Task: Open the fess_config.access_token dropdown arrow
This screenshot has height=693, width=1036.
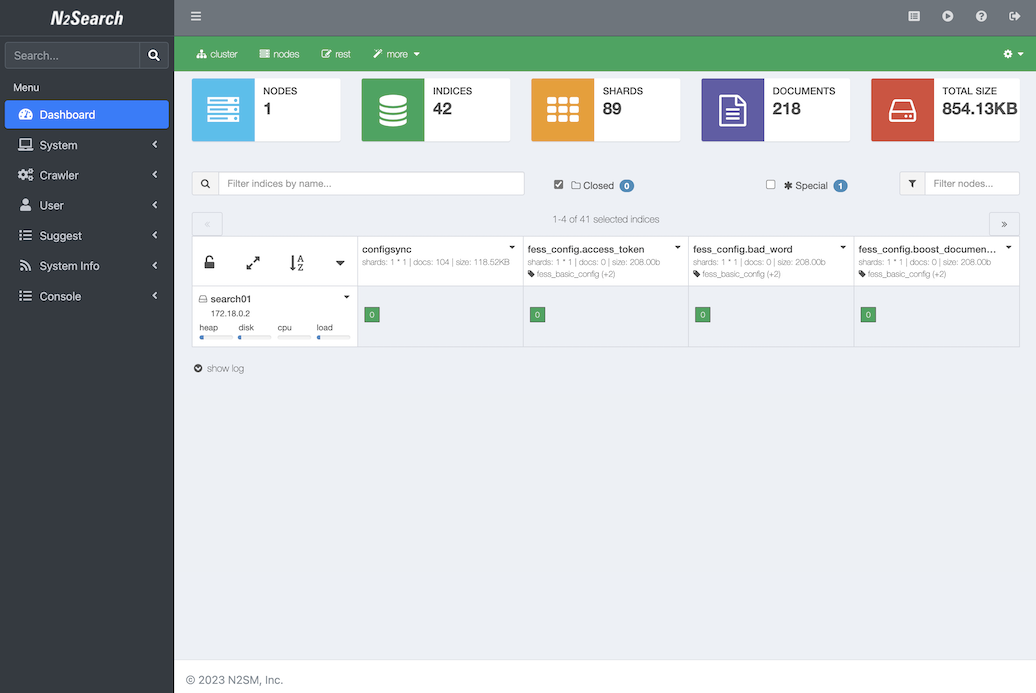Action: click(677, 248)
